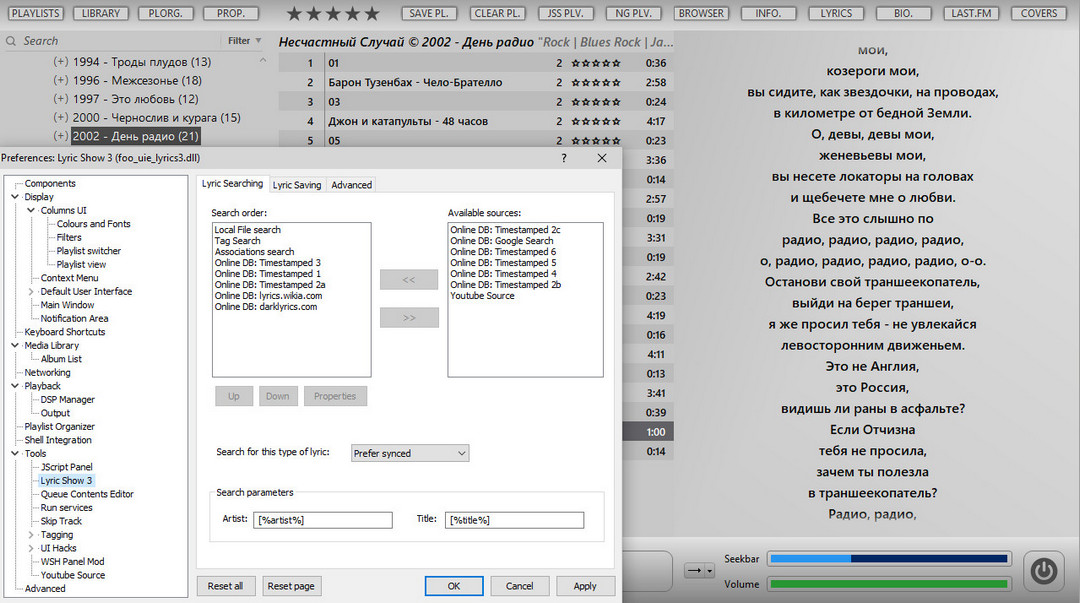Expand the 1994 - Троды плудов album node

tap(61, 62)
